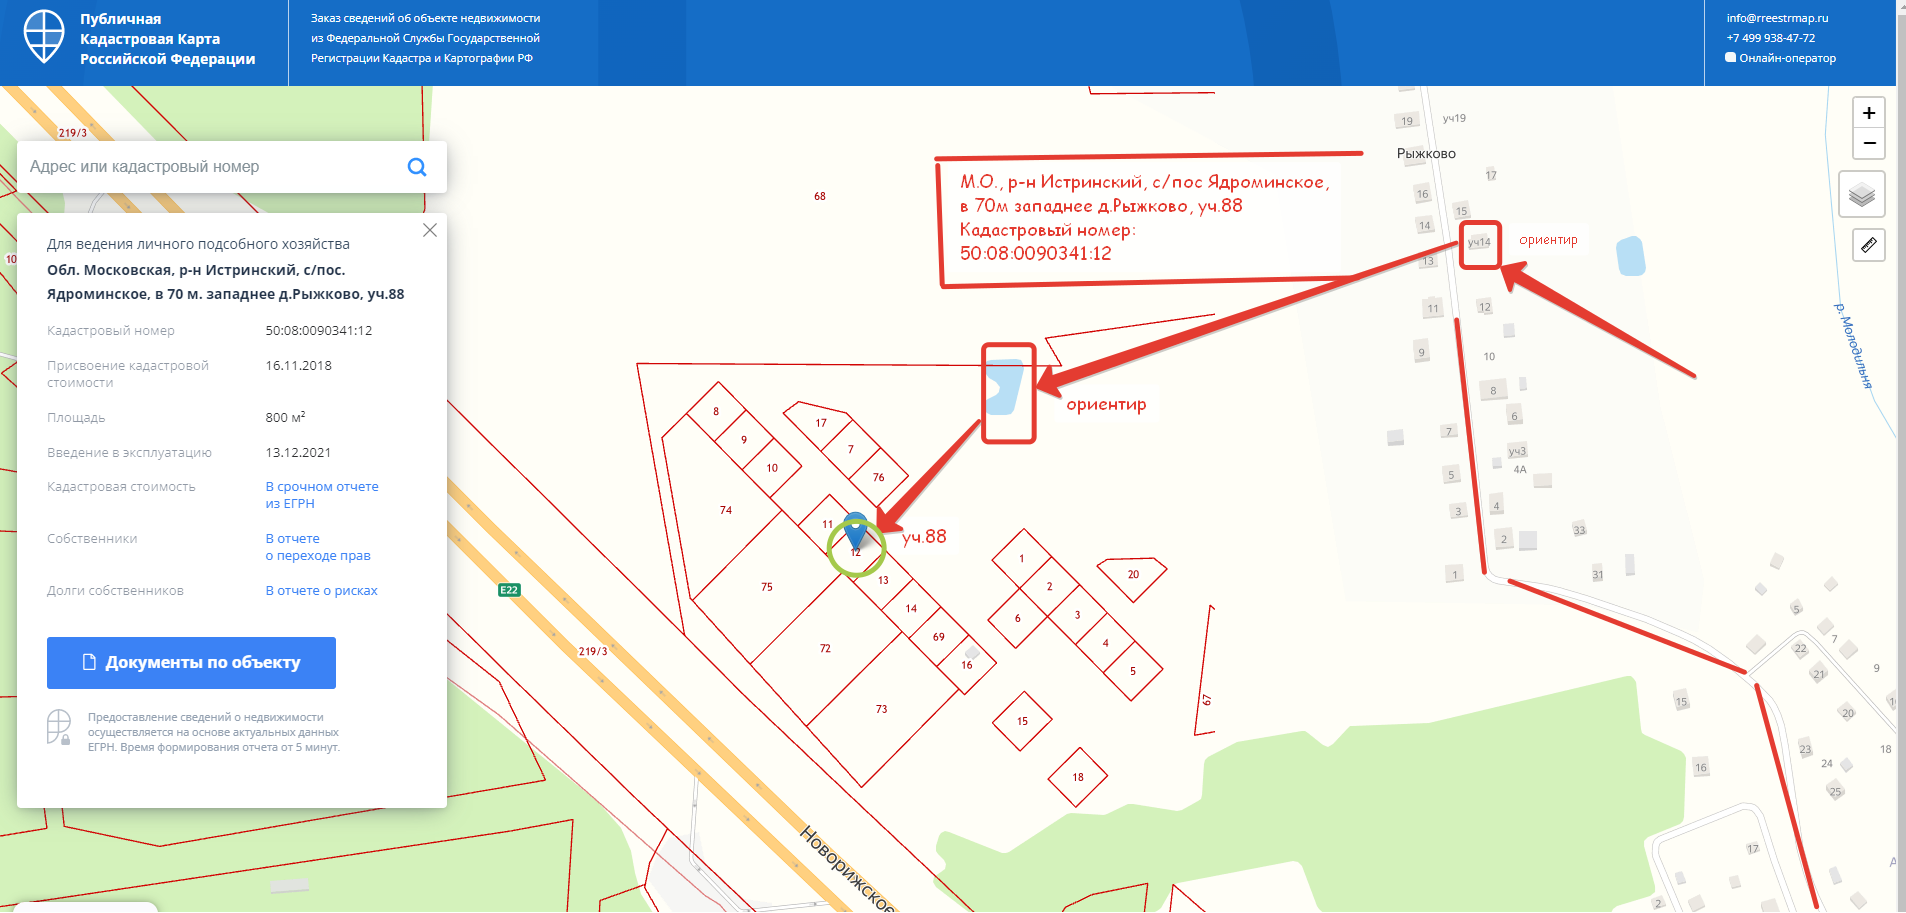Click the parcel label 68 on the map
Image resolution: width=1906 pixels, height=913 pixels.
[820, 196]
